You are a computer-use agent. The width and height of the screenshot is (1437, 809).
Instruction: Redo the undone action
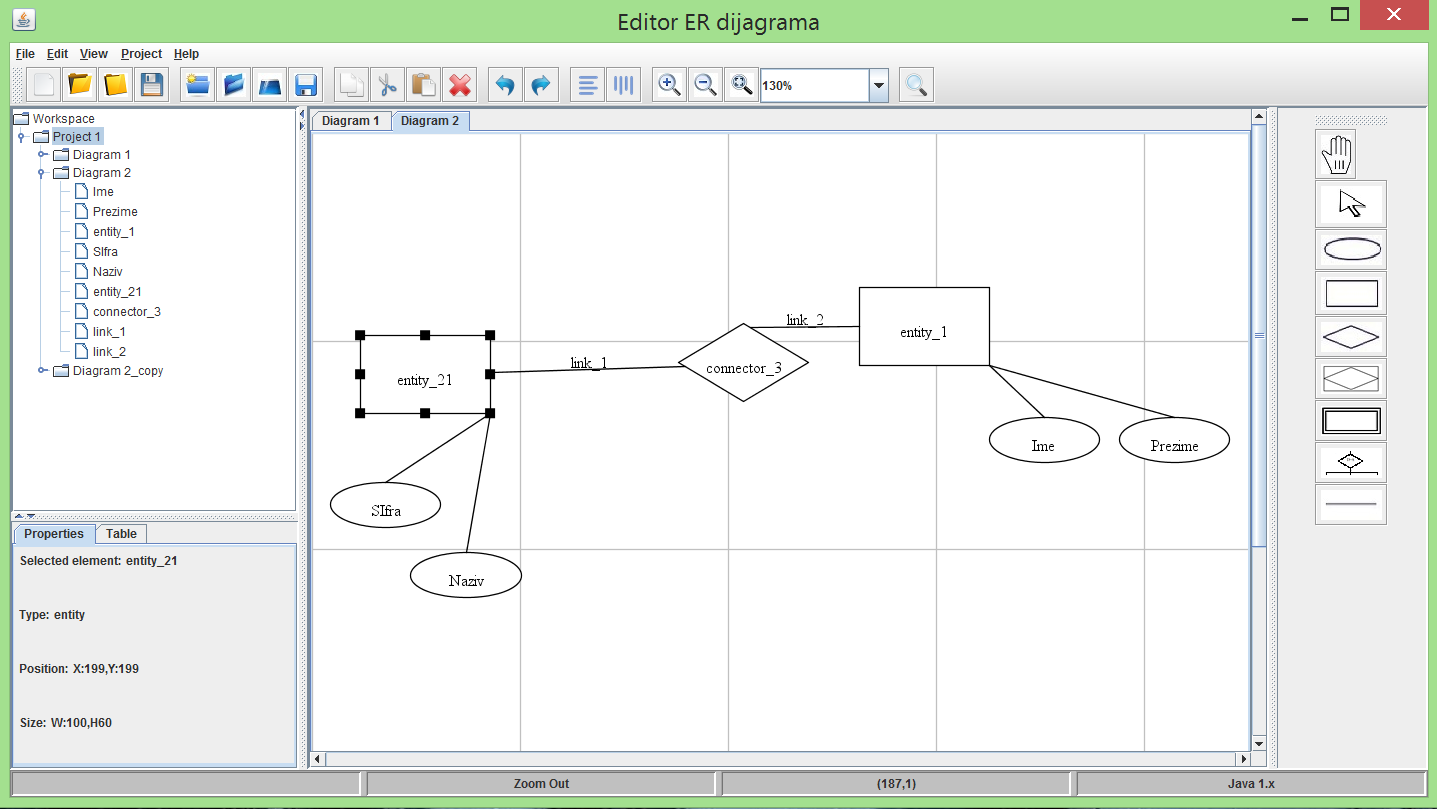click(x=541, y=85)
